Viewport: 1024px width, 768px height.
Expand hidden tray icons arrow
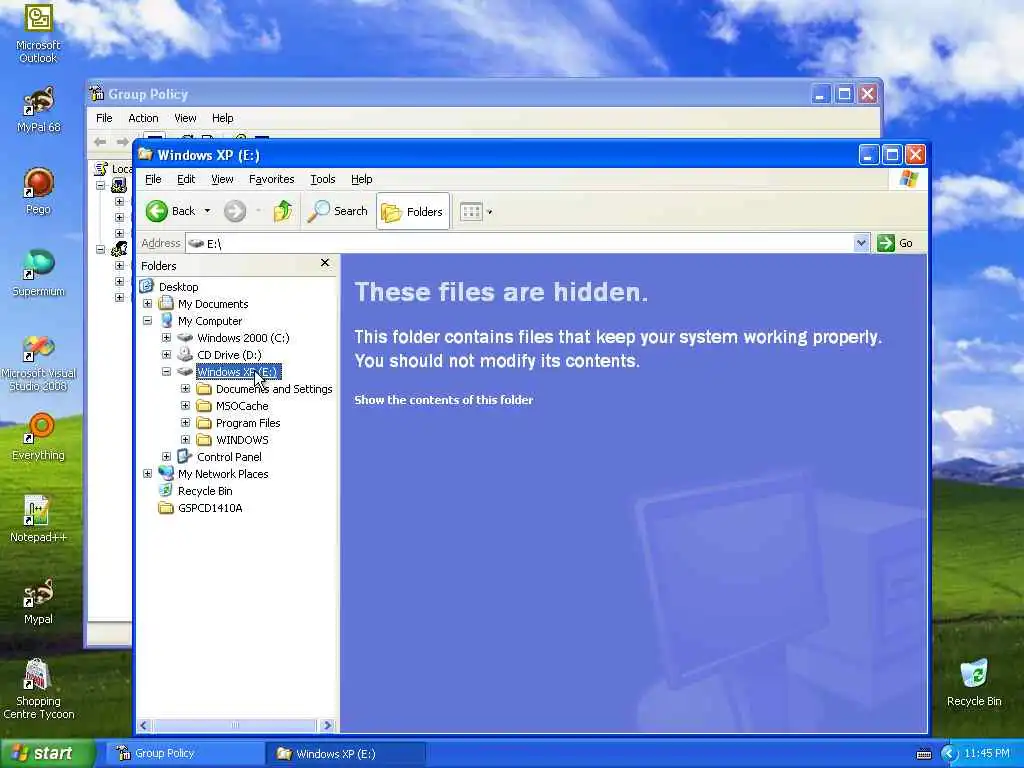click(x=950, y=754)
